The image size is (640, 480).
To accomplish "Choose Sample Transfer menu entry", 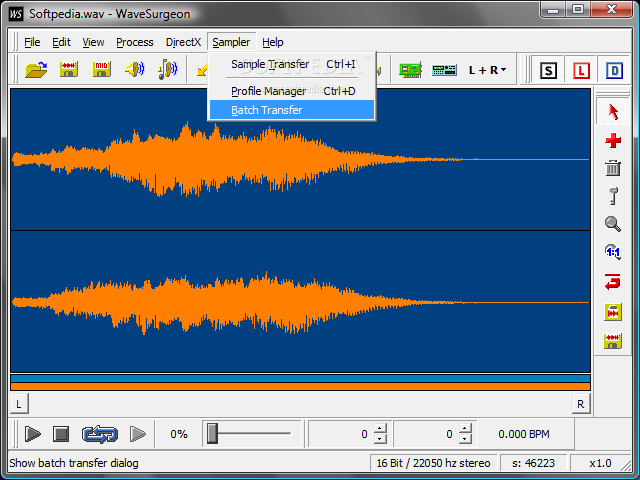I will tap(292, 64).
